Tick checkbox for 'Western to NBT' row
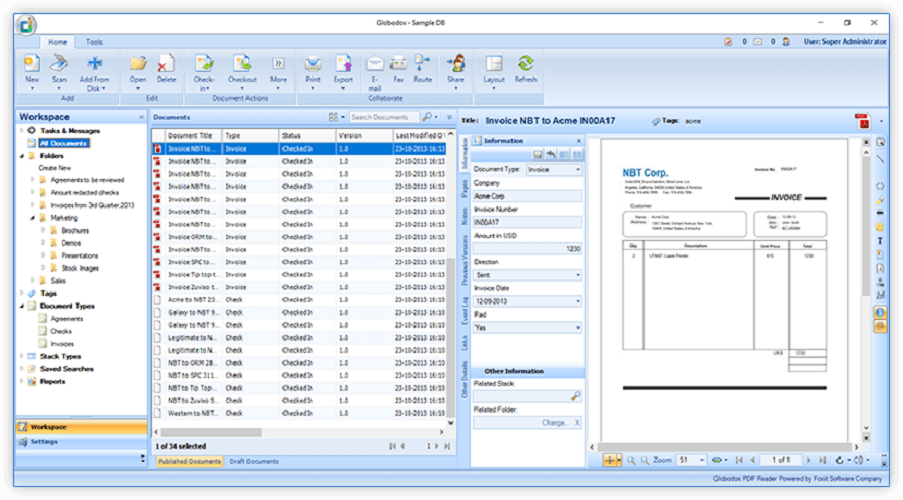Screen dimensions: 903x500 (157, 413)
